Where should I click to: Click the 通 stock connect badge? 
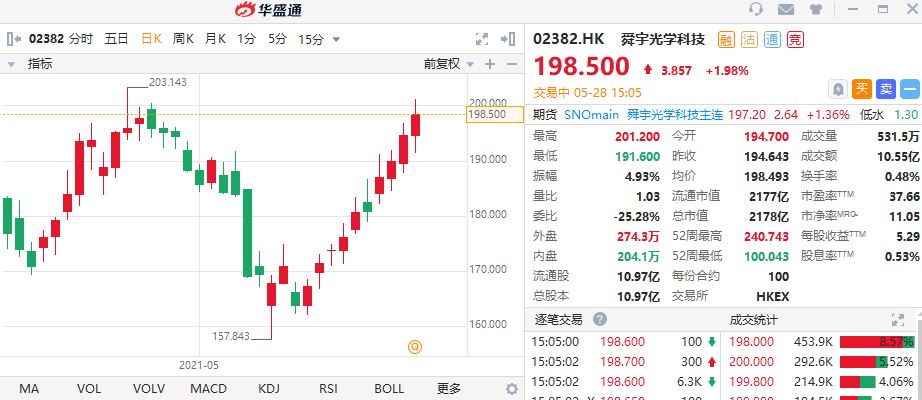point(772,39)
